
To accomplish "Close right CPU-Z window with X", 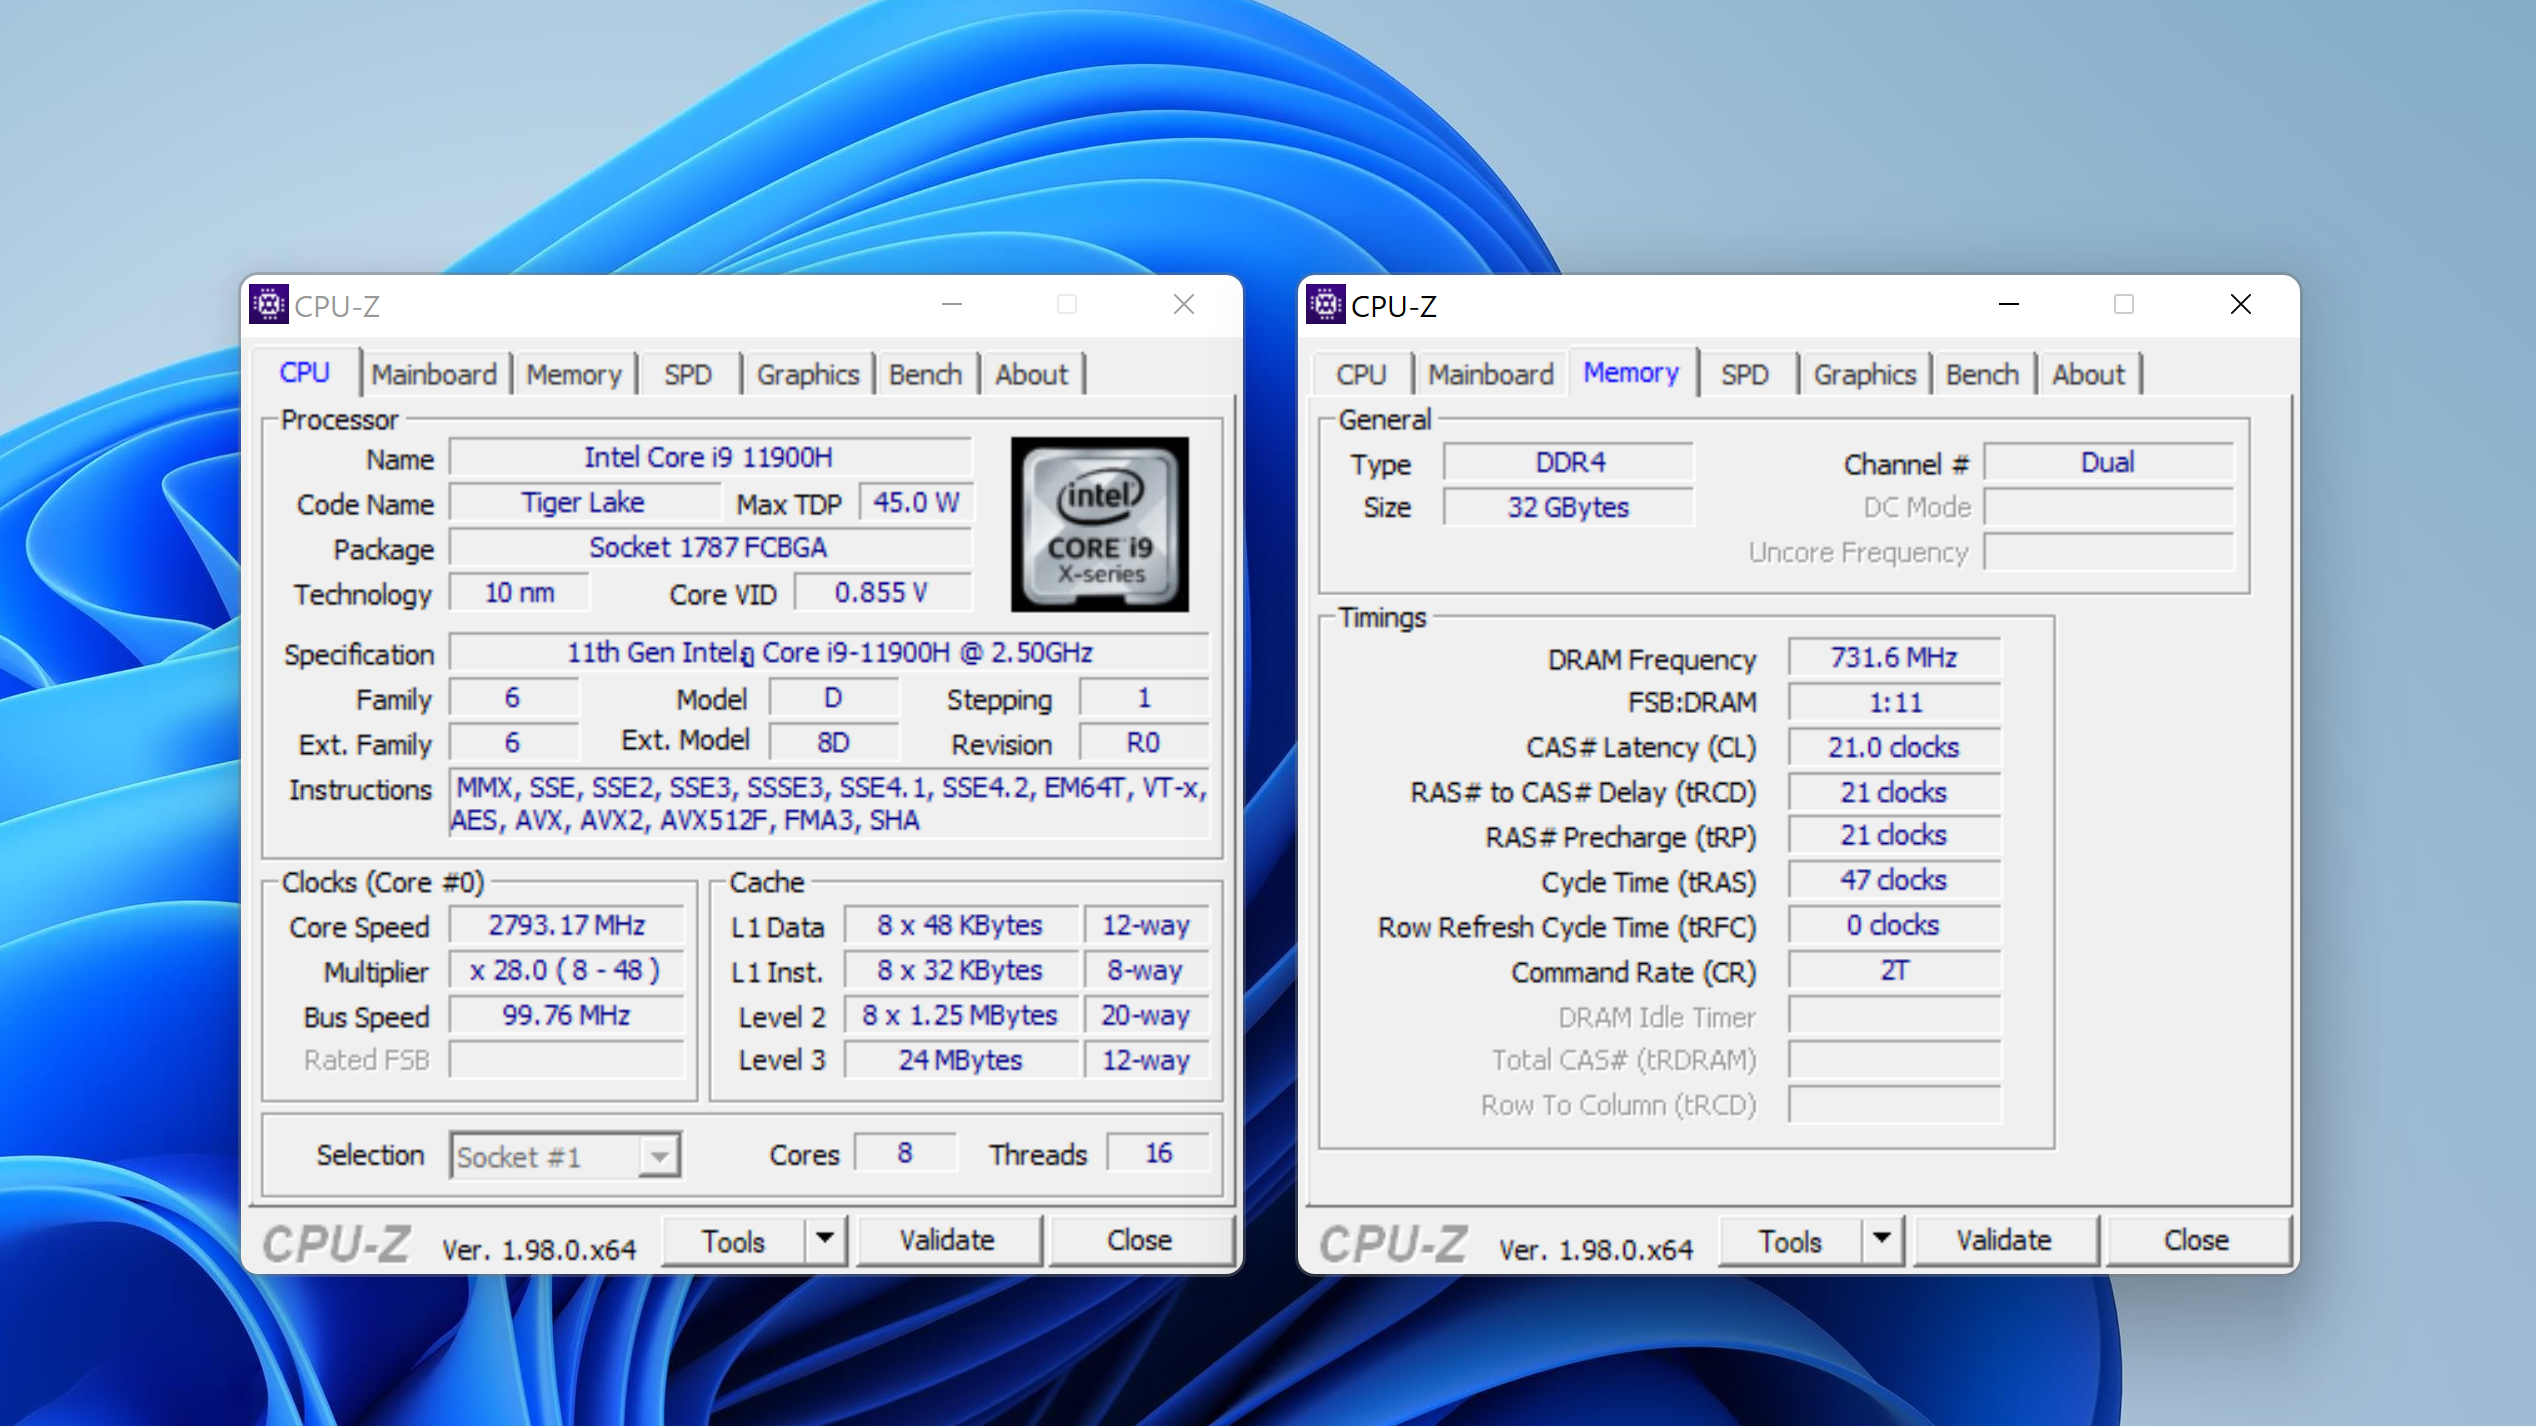I will (2241, 304).
